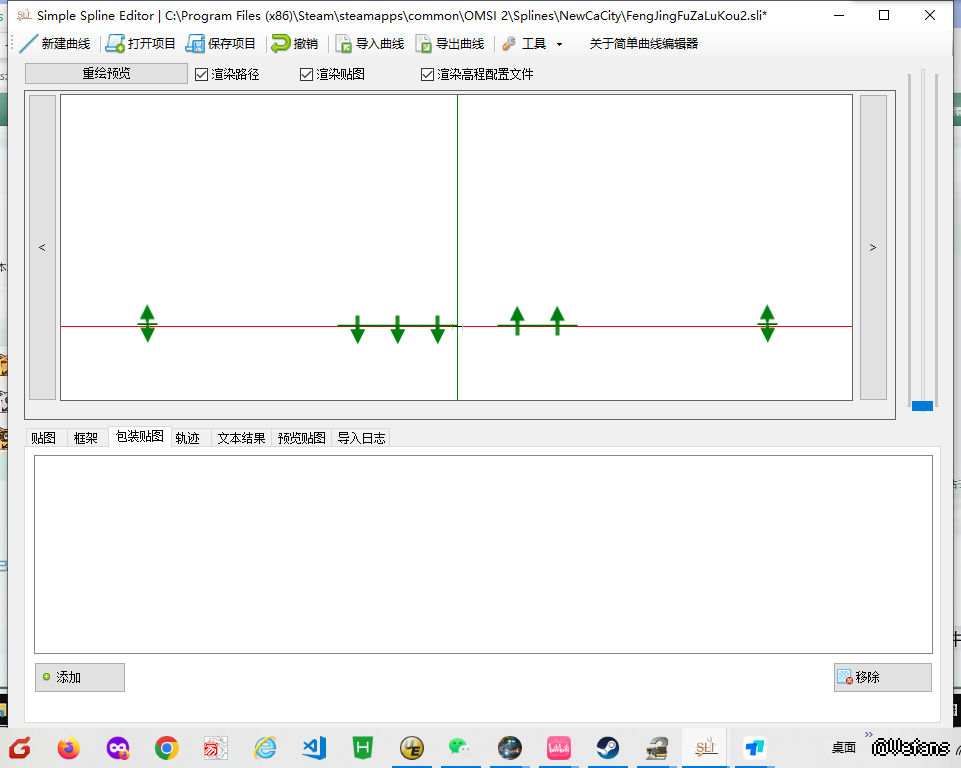Click the blue vertical zoom slider handle
Screen dimensions: 961x768
pos(922,405)
